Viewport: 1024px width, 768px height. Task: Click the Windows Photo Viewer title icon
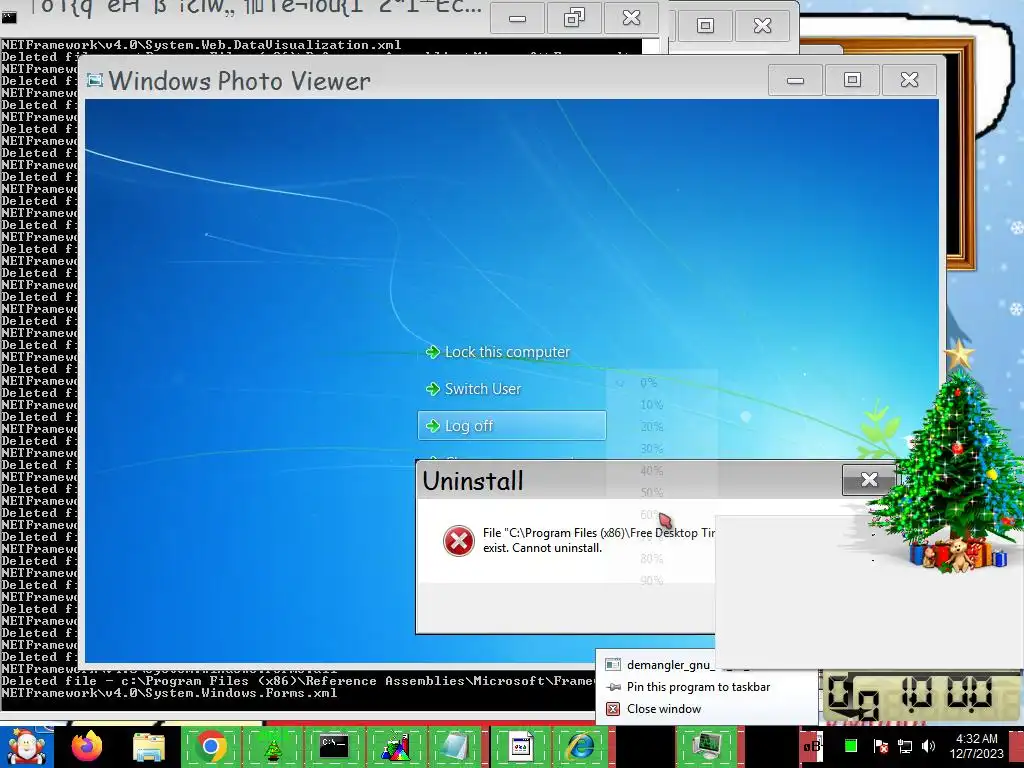pos(95,80)
